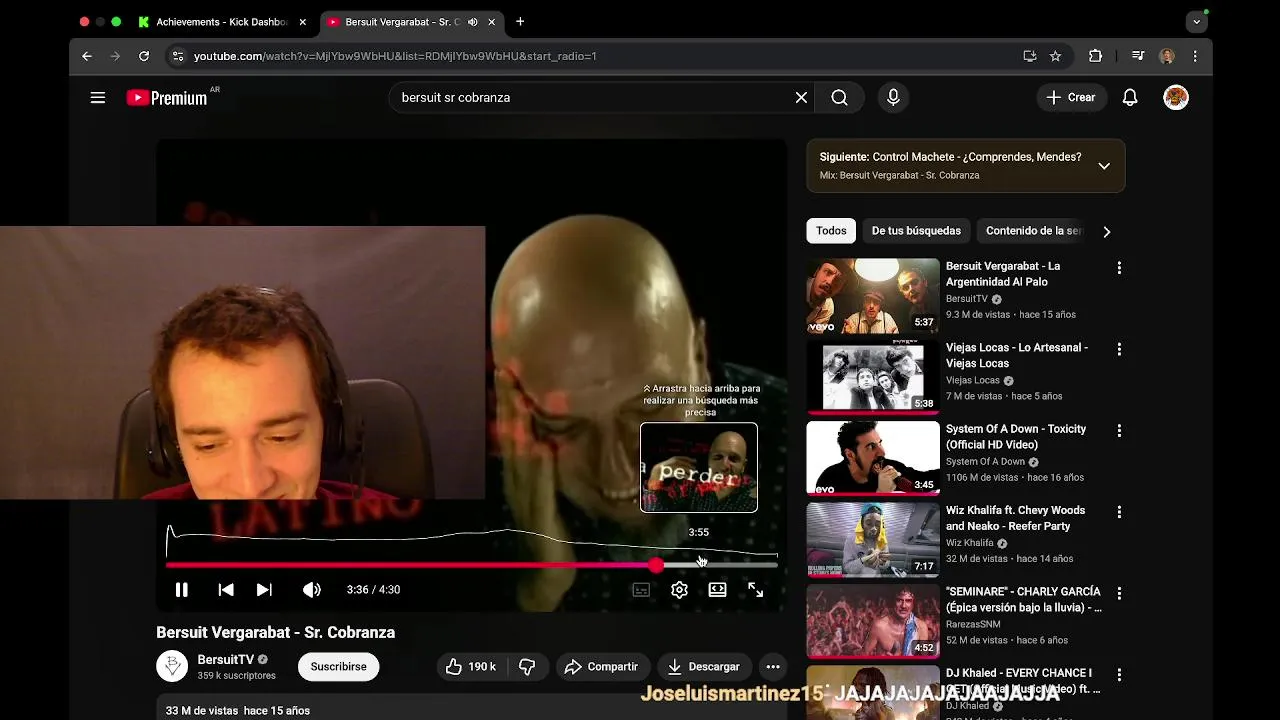Start voice search with microphone
This screenshot has width=1280, height=720.
[893, 97]
